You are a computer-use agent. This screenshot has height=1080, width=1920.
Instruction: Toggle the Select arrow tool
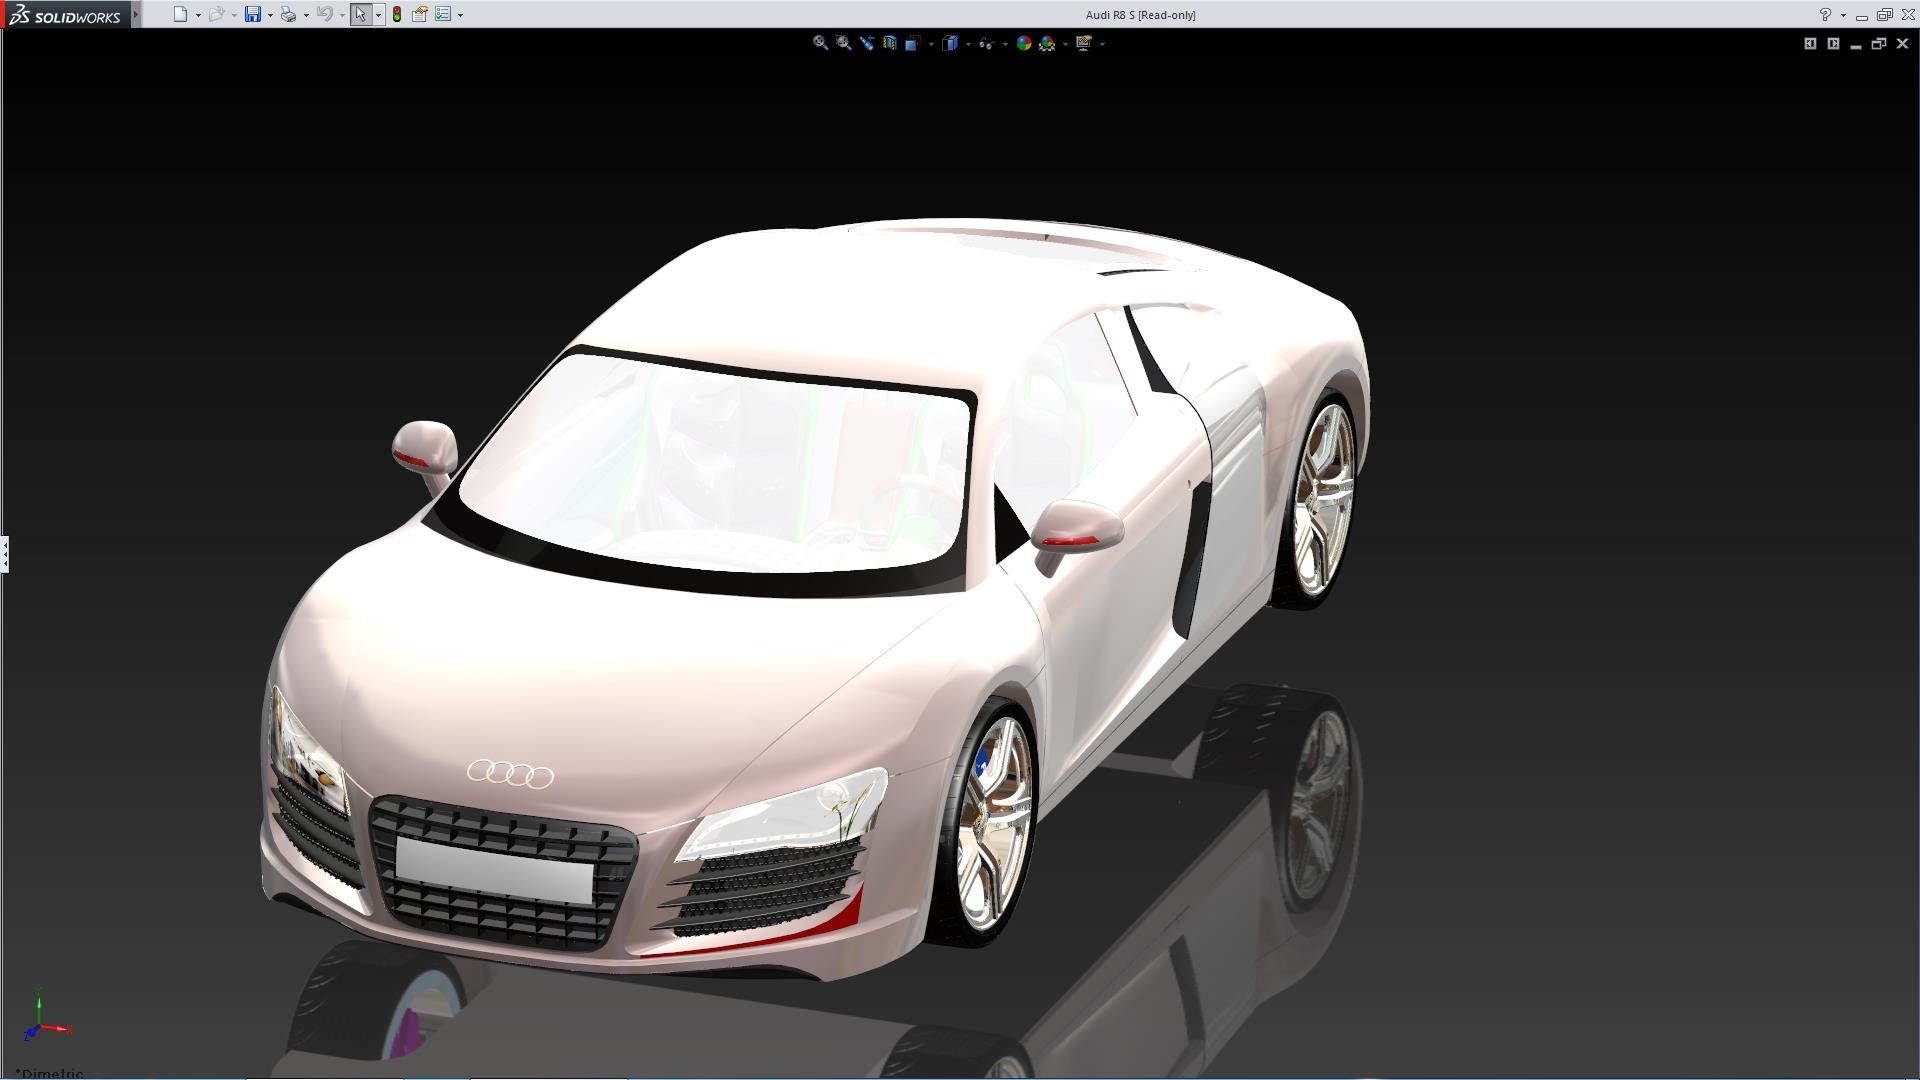pos(360,15)
